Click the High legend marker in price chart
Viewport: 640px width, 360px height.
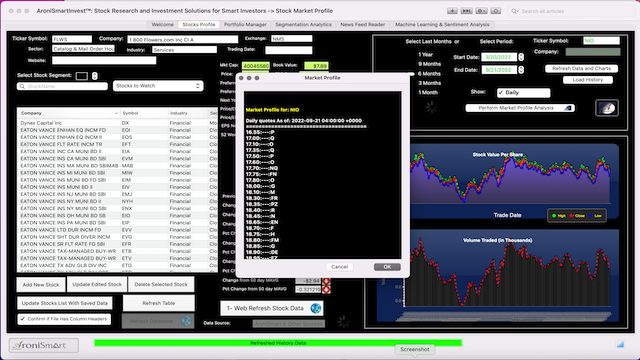pos(554,216)
